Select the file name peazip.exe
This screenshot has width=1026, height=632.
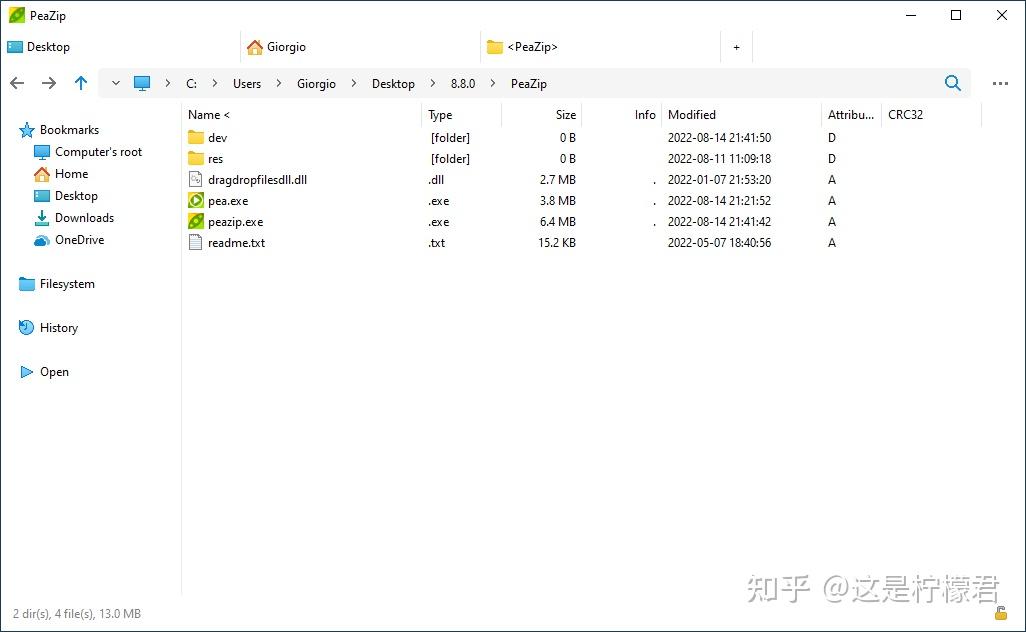tap(236, 222)
